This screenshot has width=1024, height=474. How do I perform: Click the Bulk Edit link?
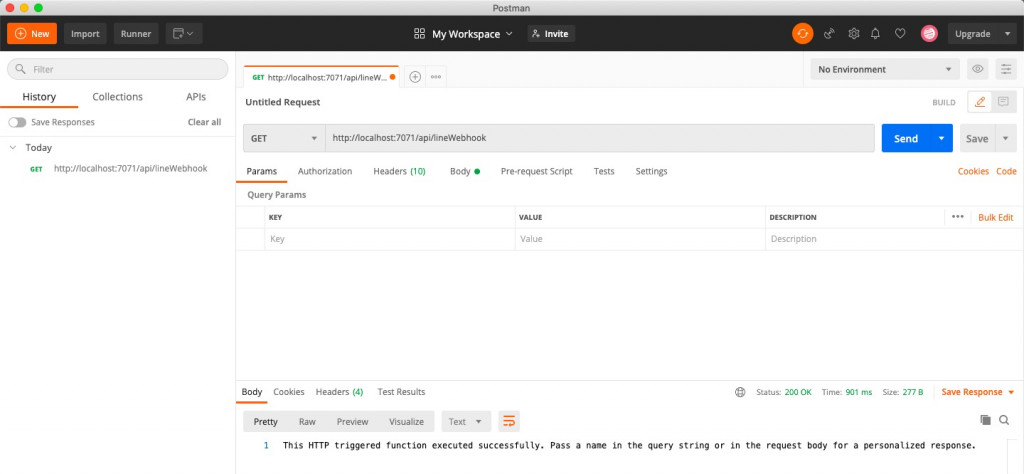pos(996,217)
